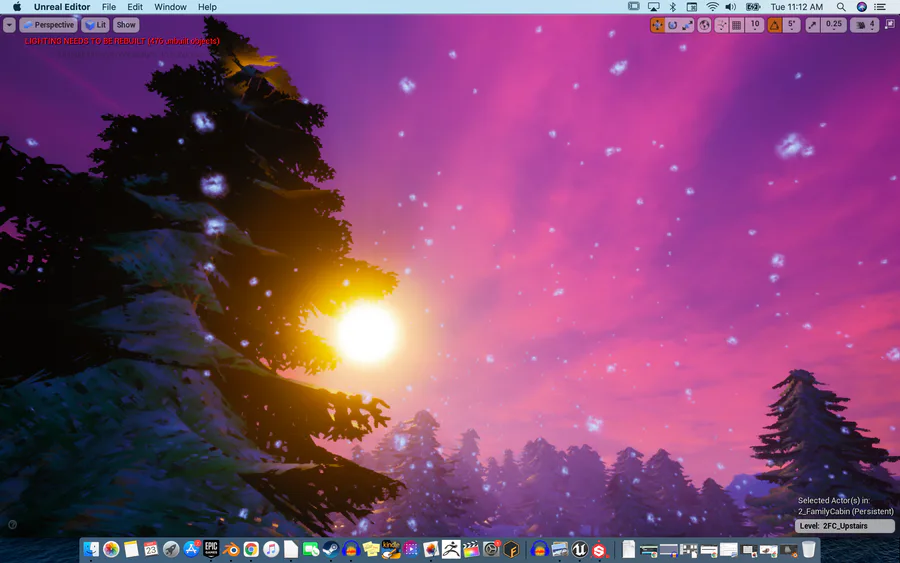The image size is (900, 563).
Task: Open the App Store from dock
Action: click(x=191, y=549)
